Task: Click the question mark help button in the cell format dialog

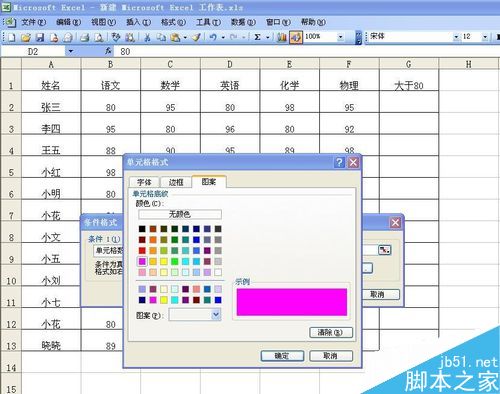Action: [339, 162]
